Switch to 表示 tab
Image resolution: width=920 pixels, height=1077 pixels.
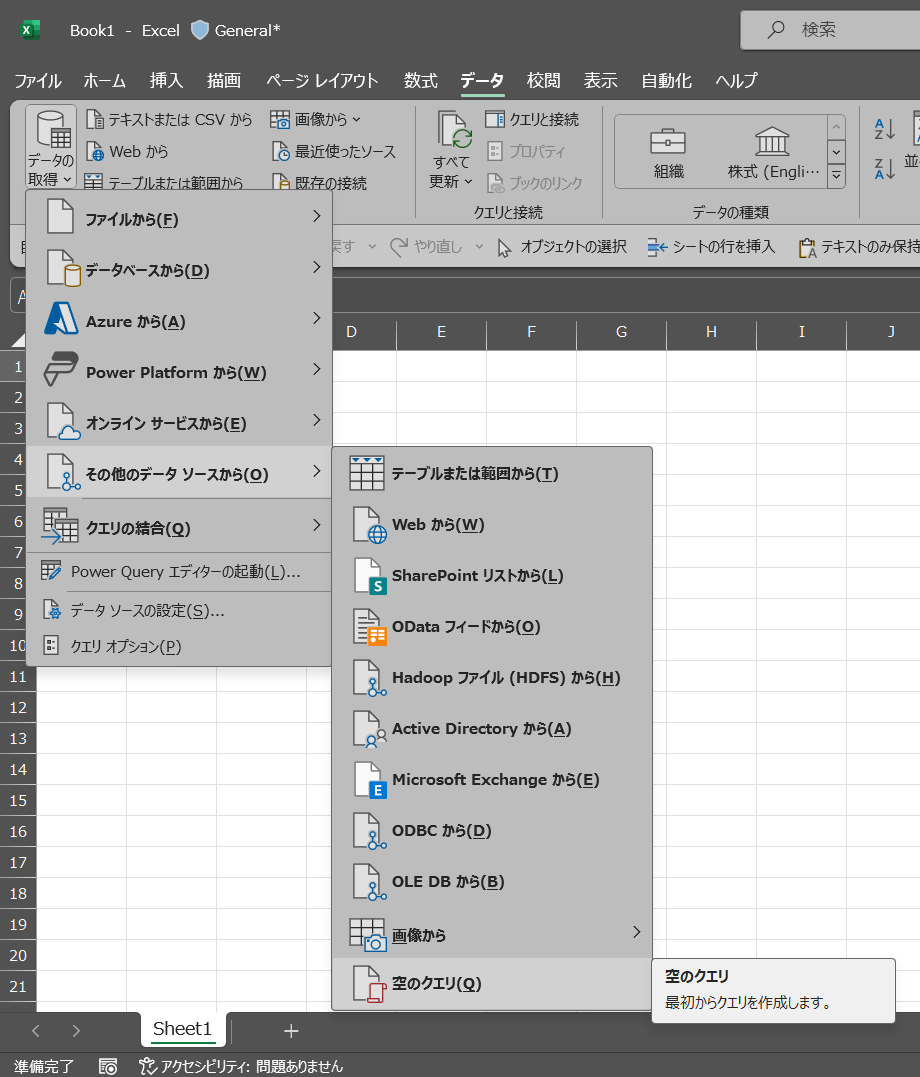[x=601, y=80]
